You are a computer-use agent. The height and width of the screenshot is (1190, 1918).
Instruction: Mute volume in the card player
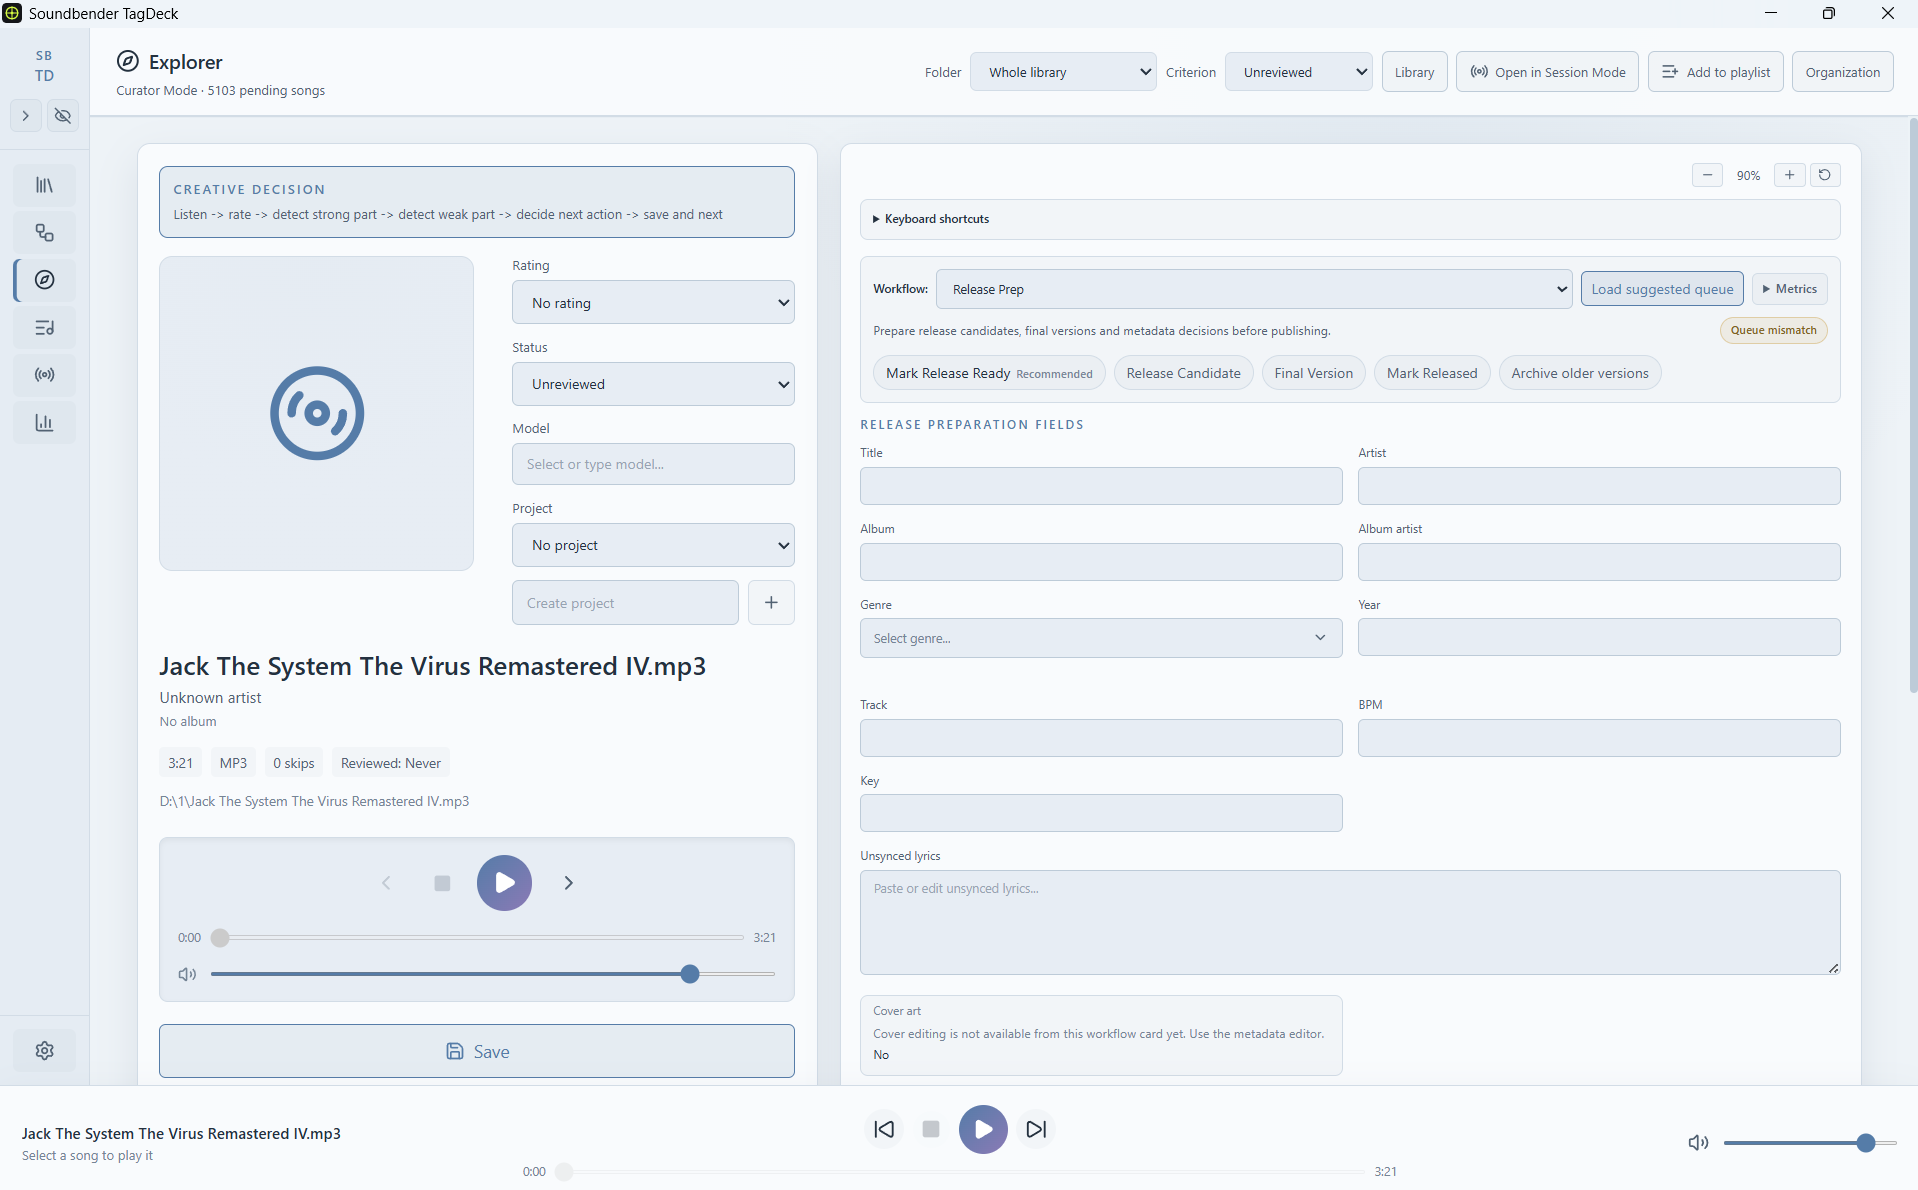pos(187,974)
